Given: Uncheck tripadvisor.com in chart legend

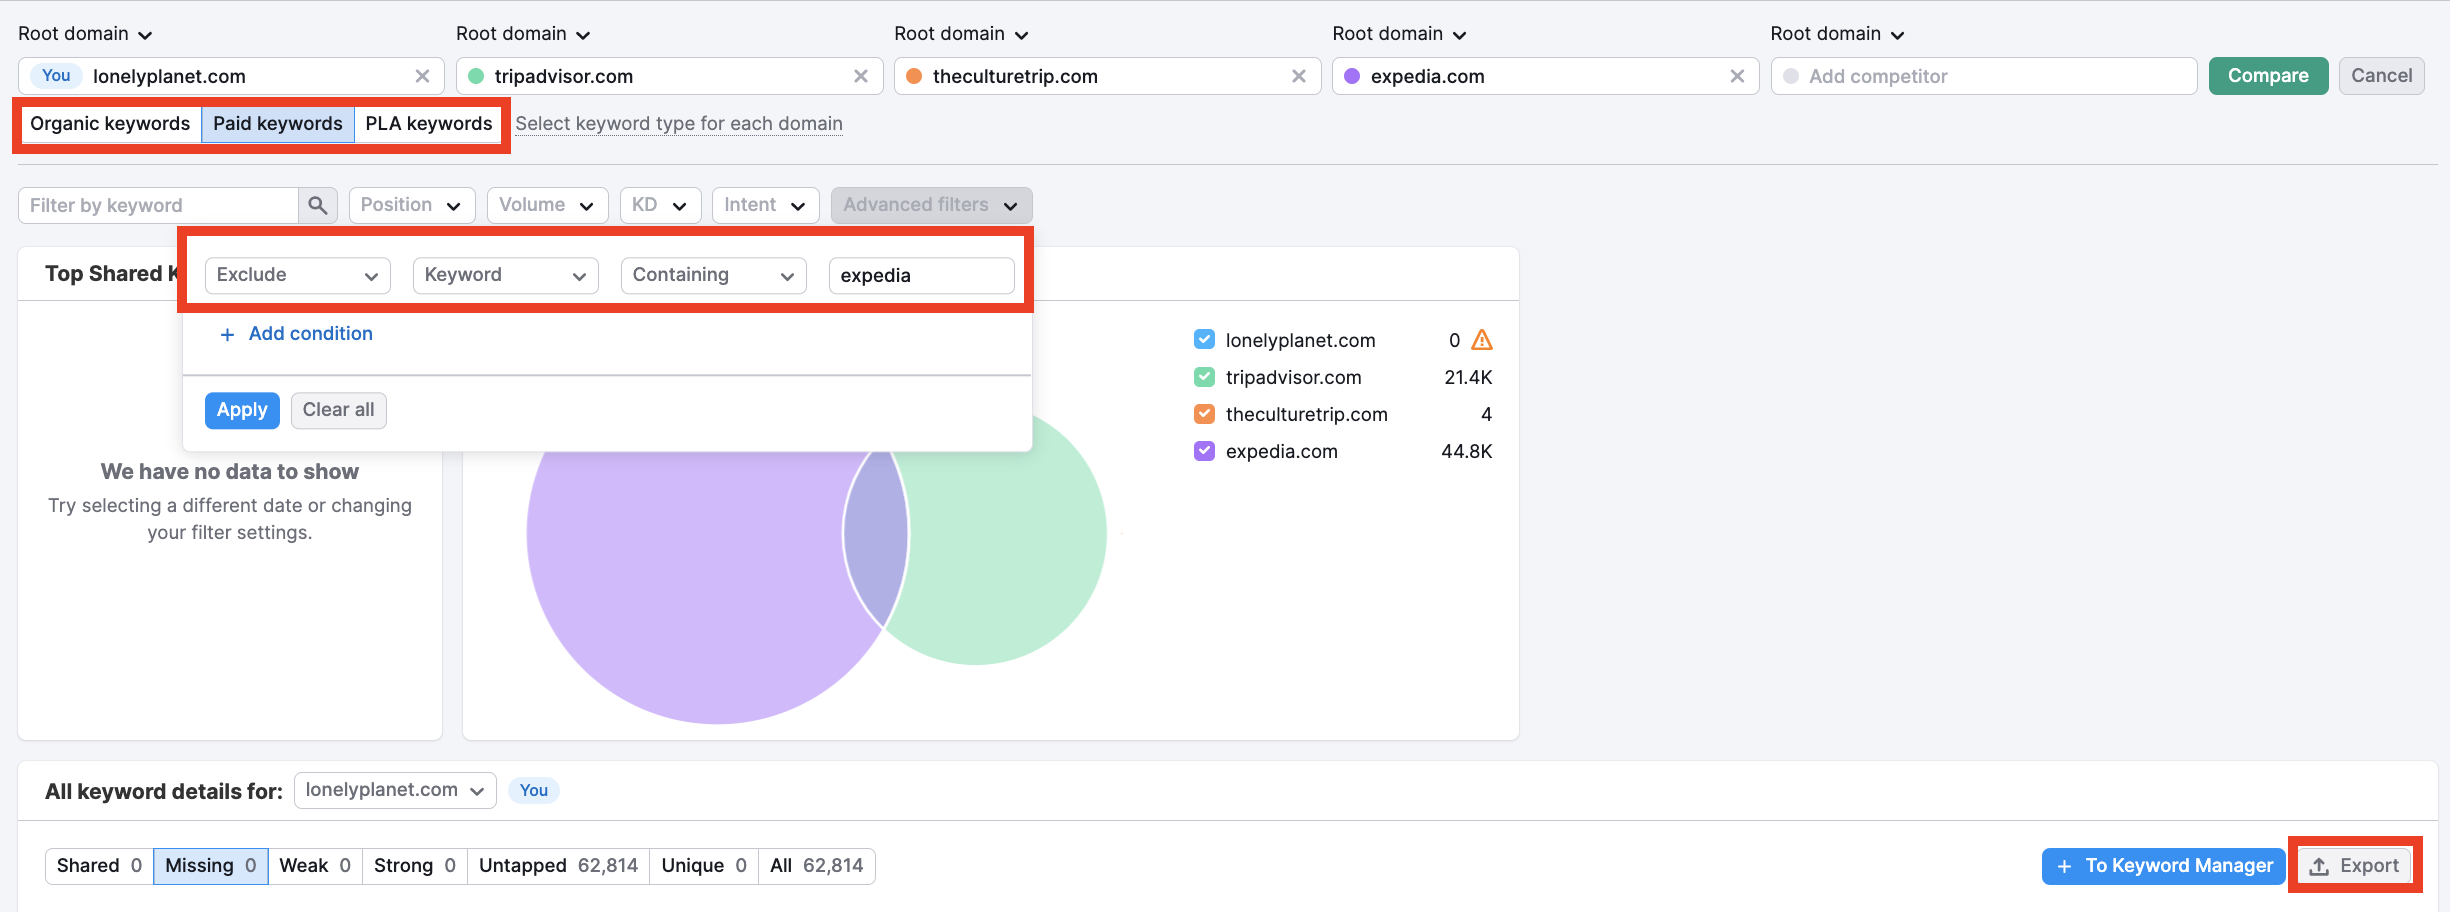Looking at the screenshot, I should 1204,377.
